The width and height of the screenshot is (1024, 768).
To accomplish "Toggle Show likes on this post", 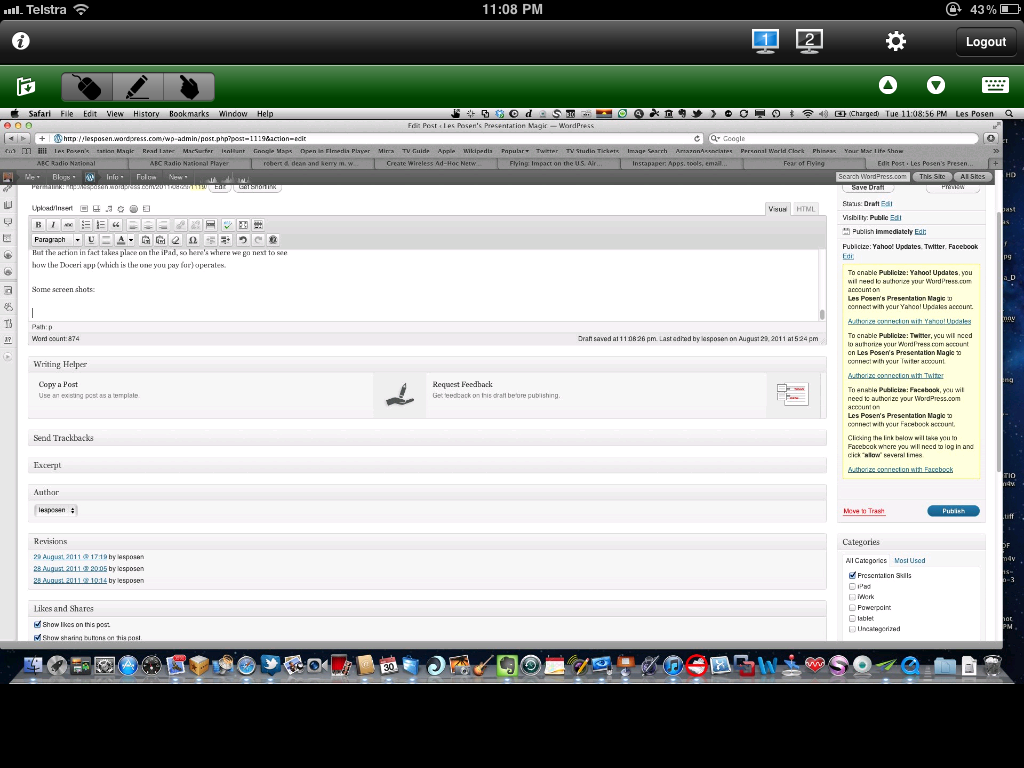I will pos(38,624).
